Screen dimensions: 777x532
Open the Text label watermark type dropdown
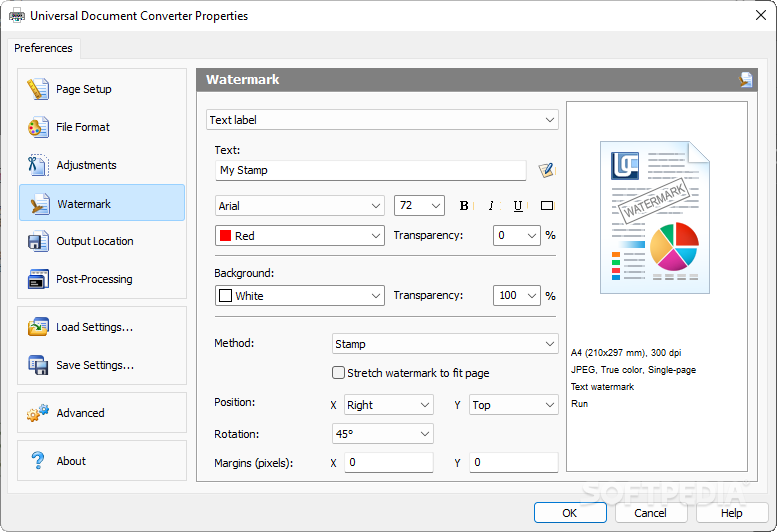pyautogui.click(x=382, y=120)
